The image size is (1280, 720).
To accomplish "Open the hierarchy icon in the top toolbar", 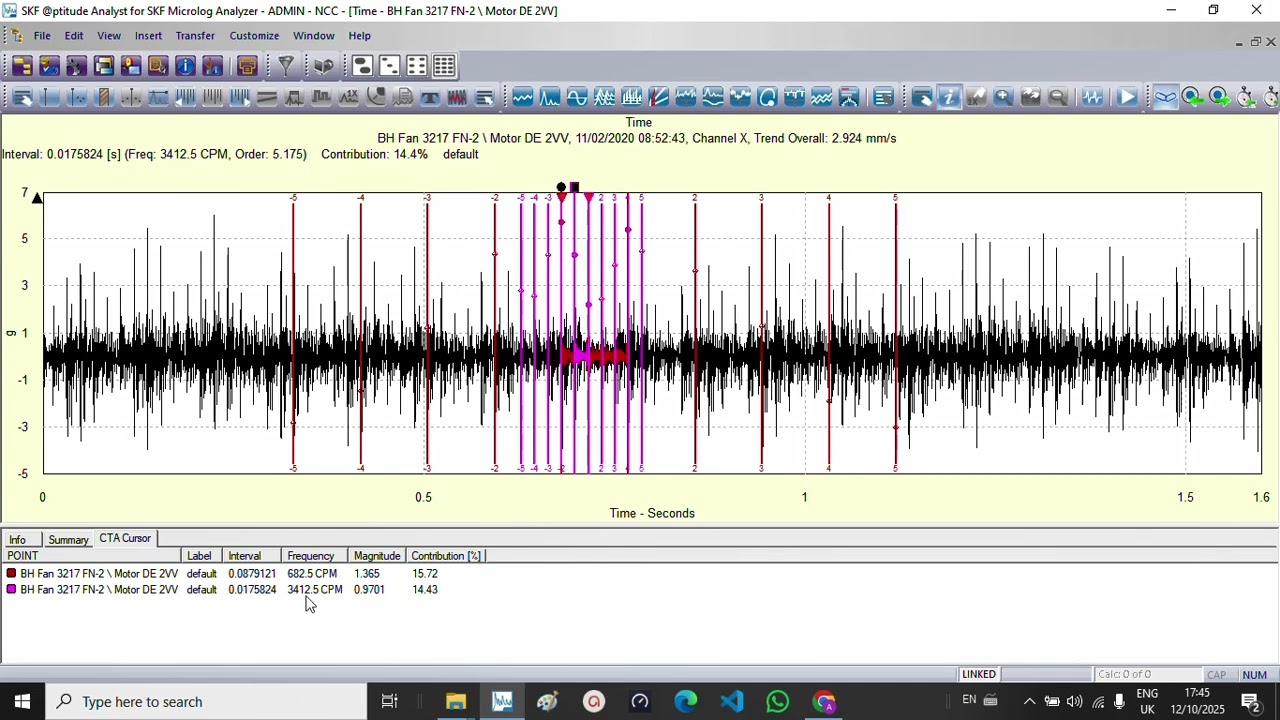I will (x=22, y=66).
